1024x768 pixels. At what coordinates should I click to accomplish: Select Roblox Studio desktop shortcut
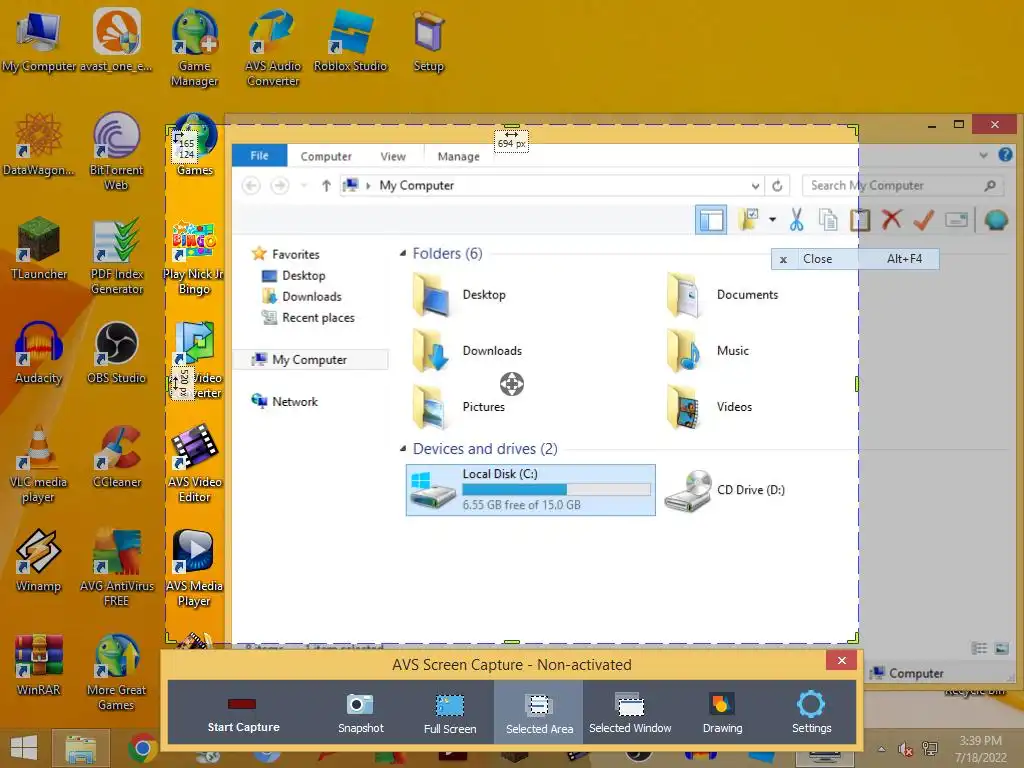tap(351, 41)
